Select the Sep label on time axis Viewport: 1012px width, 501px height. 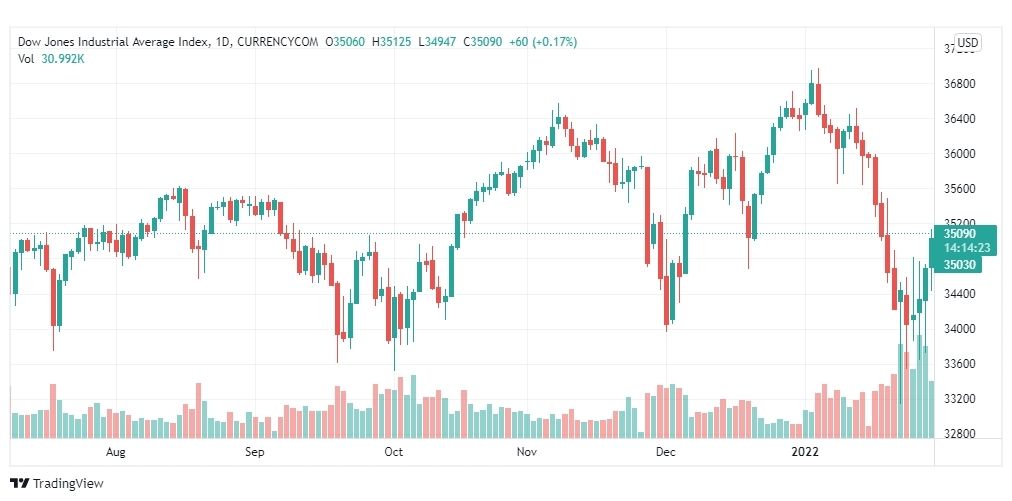pyautogui.click(x=254, y=452)
